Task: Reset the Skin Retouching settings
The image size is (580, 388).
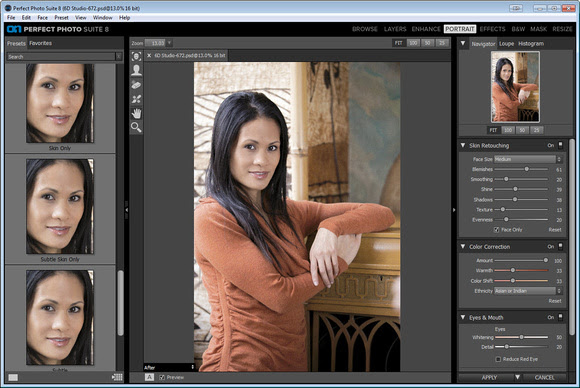Action: pos(555,230)
